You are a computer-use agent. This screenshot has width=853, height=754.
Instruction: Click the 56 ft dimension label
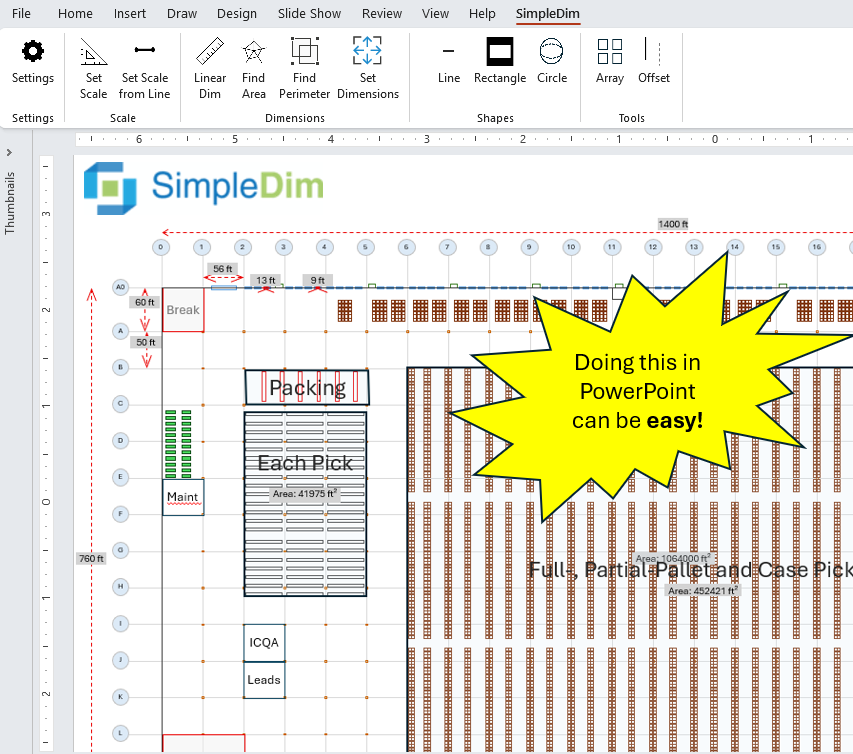click(222, 269)
